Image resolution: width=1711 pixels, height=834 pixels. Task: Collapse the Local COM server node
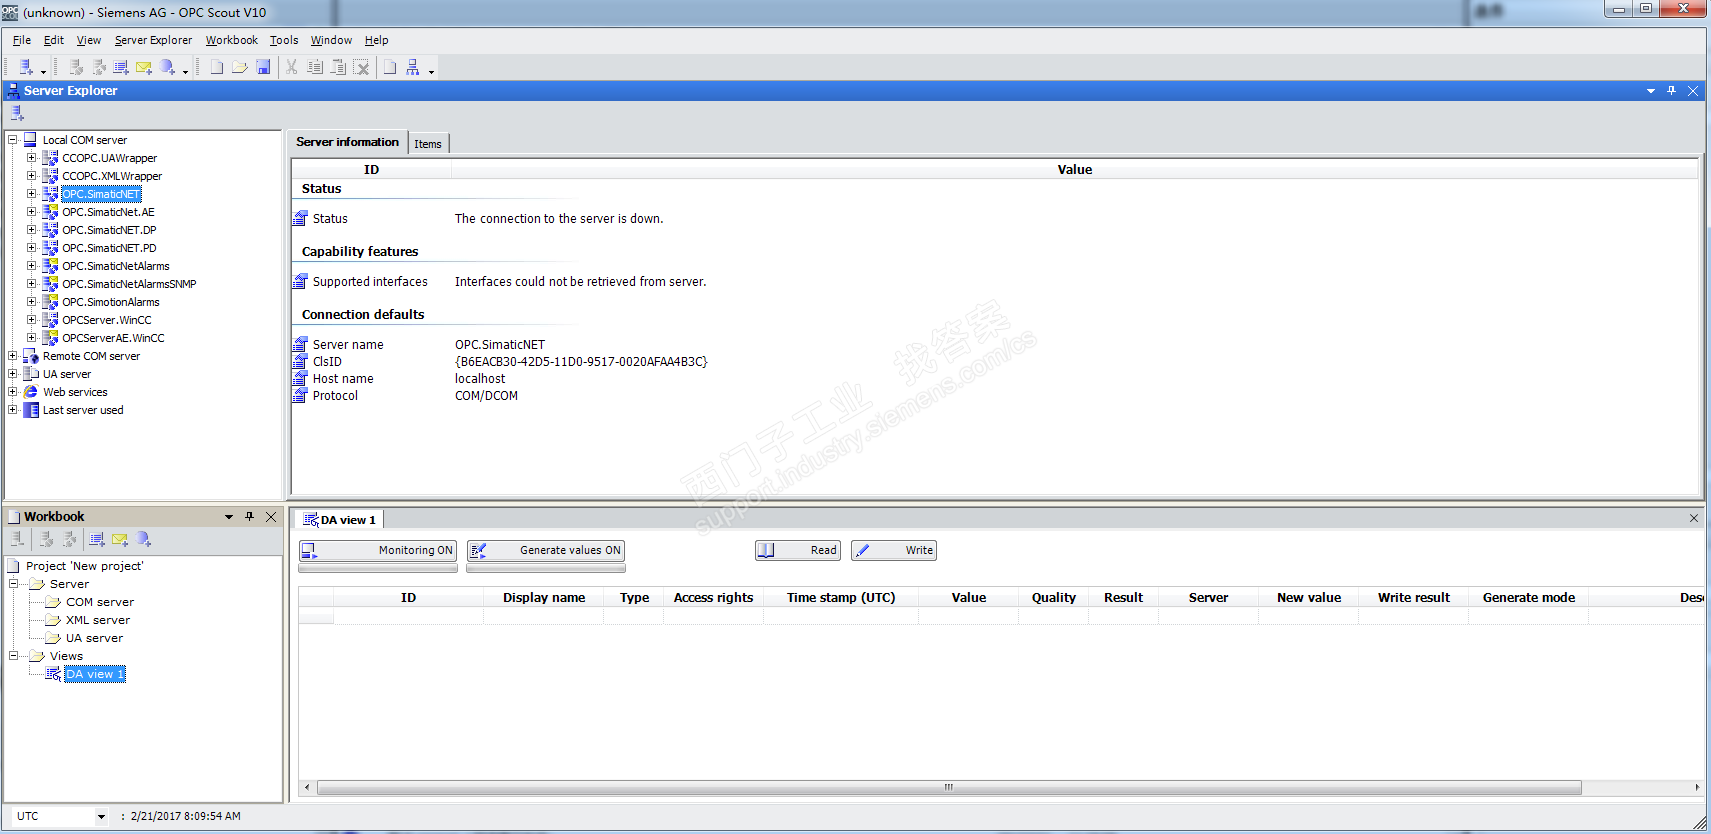[x=13, y=140]
